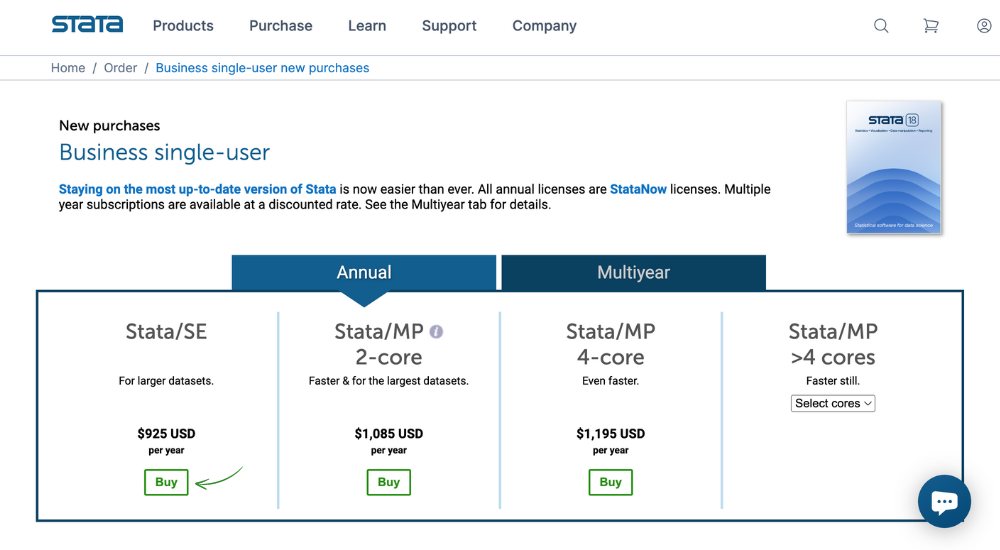Image resolution: width=1000 pixels, height=550 pixels.
Task: Select the Annual tab
Action: [364, 272]
